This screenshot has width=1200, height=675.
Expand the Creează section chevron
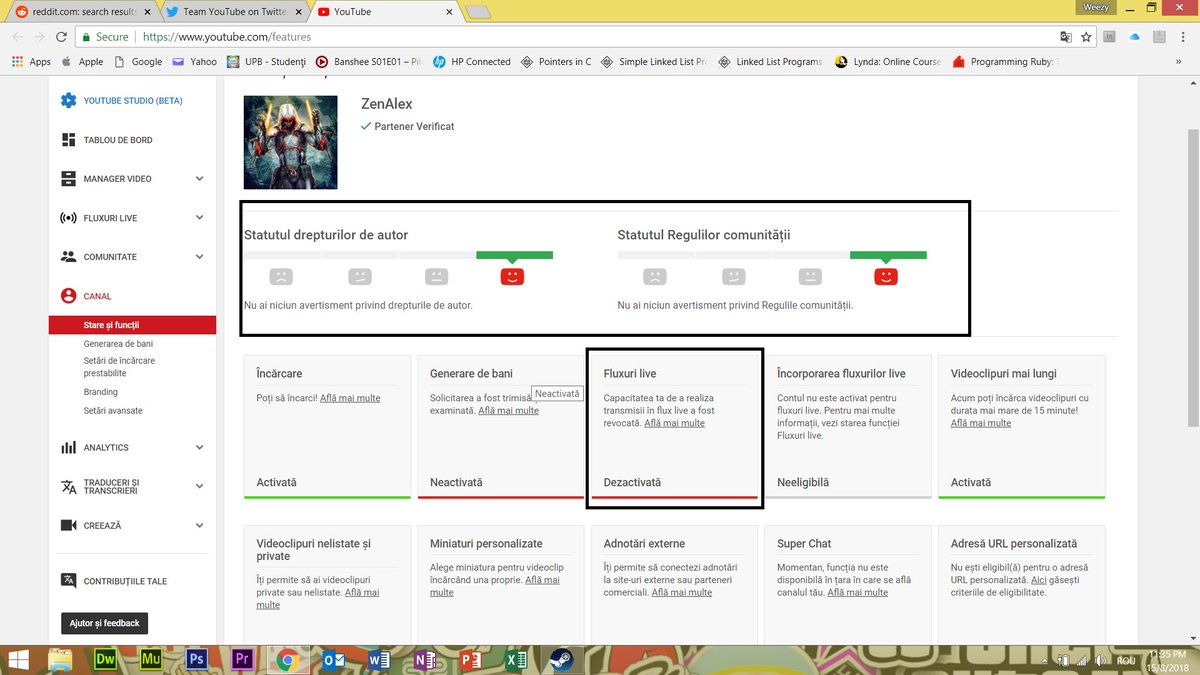tap(199, 526)
